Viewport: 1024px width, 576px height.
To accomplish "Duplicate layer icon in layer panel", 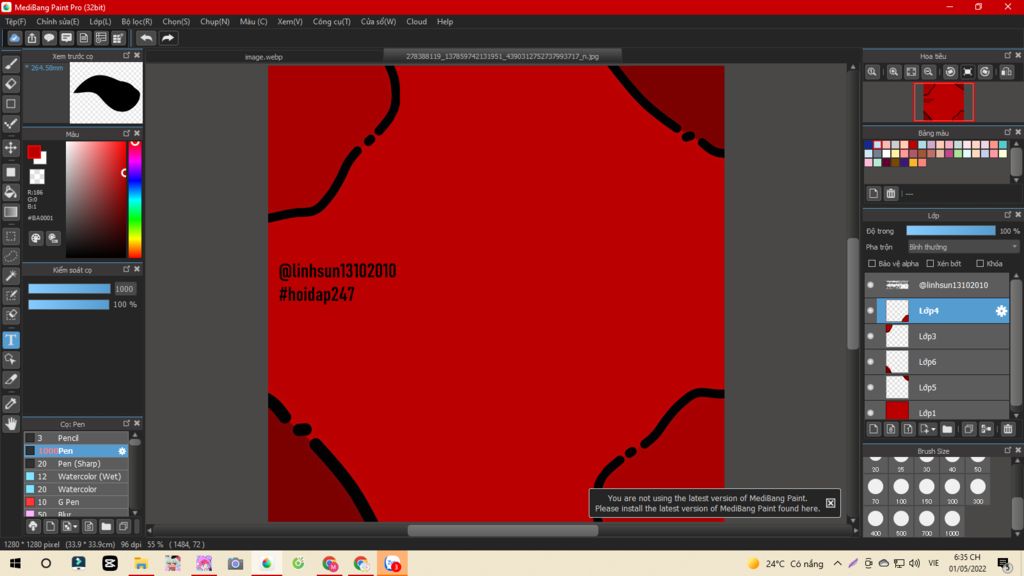I will [968, 429].
